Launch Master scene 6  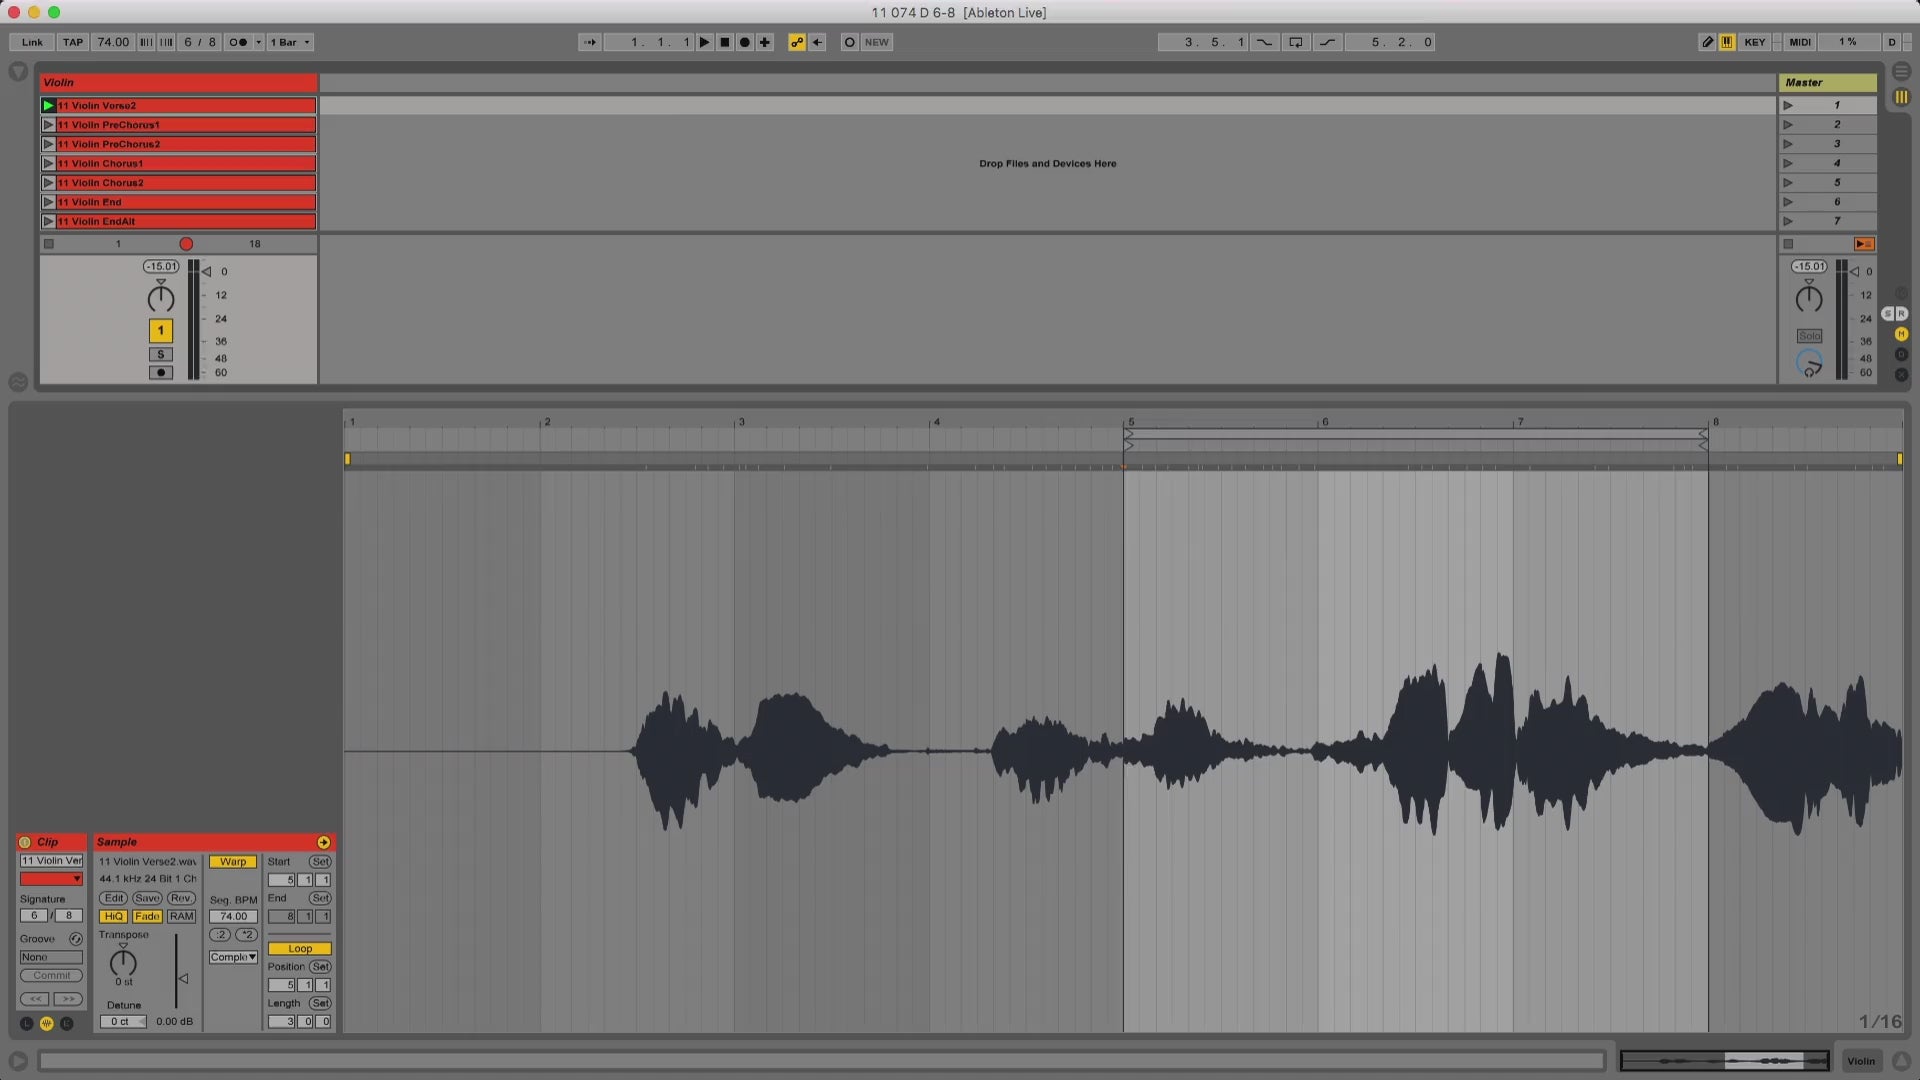point(1788,202)
